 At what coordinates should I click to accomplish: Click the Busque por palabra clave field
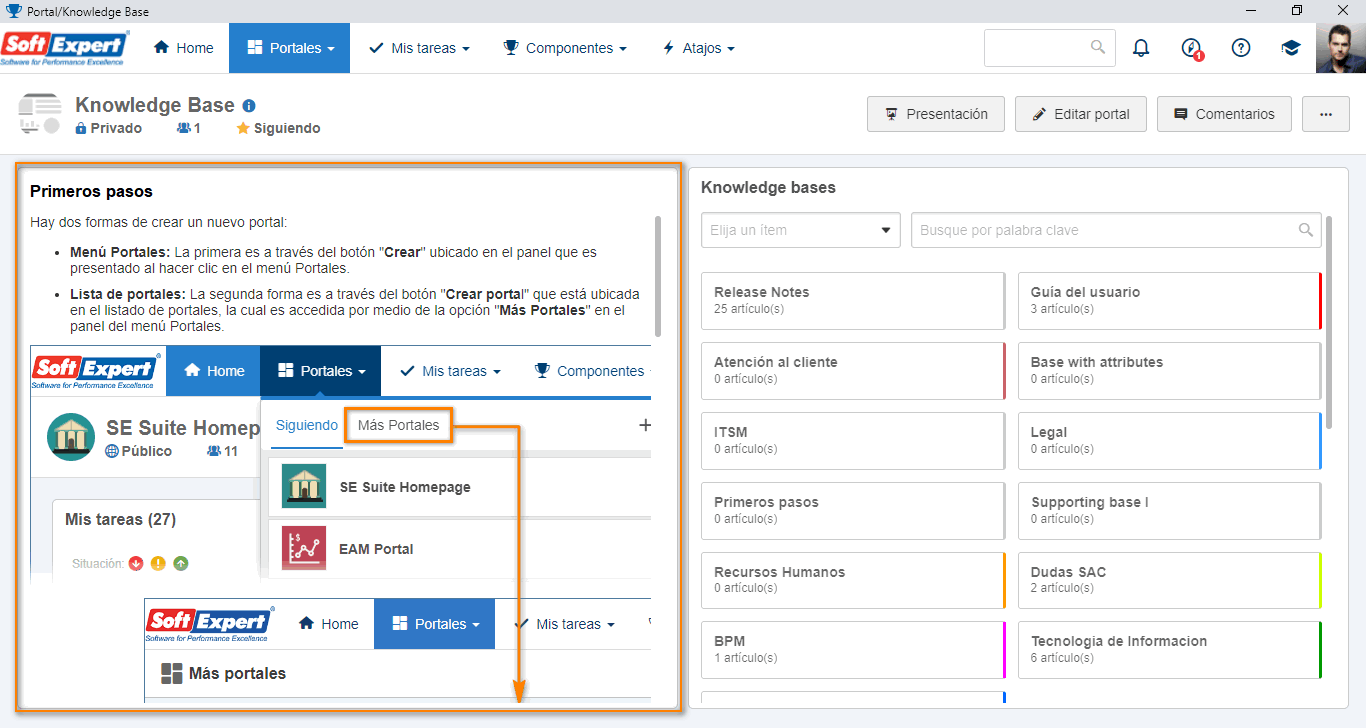point(1116,230)
